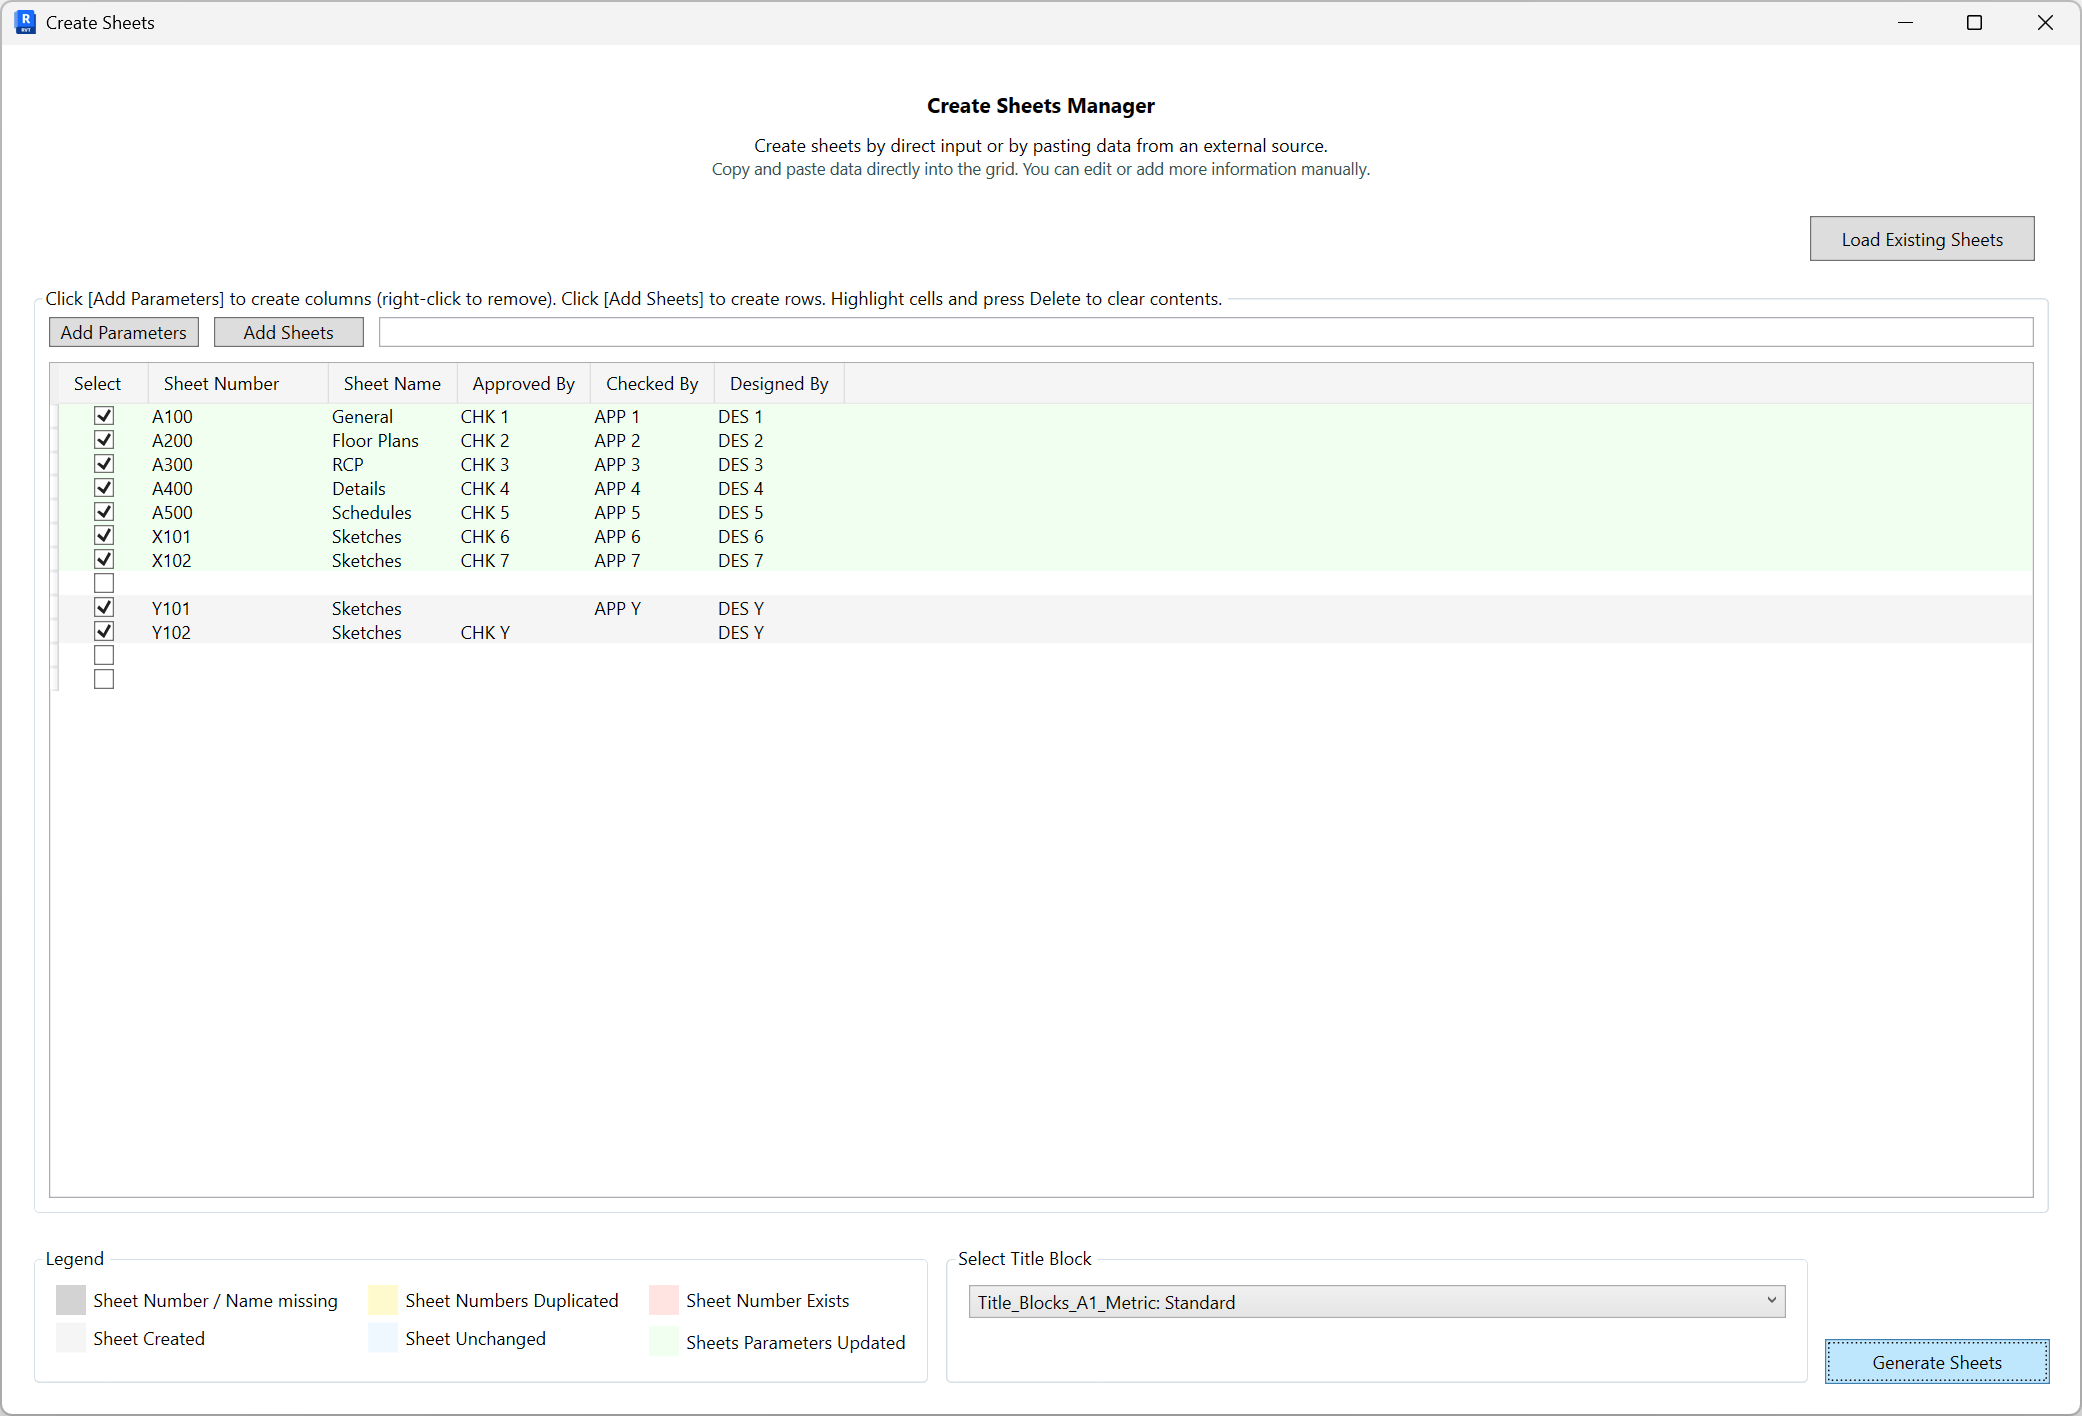Click the blue Sheet Unchanged swatch
This screenshot has height=1416, width=2082.
click(x=381, y=1338)
